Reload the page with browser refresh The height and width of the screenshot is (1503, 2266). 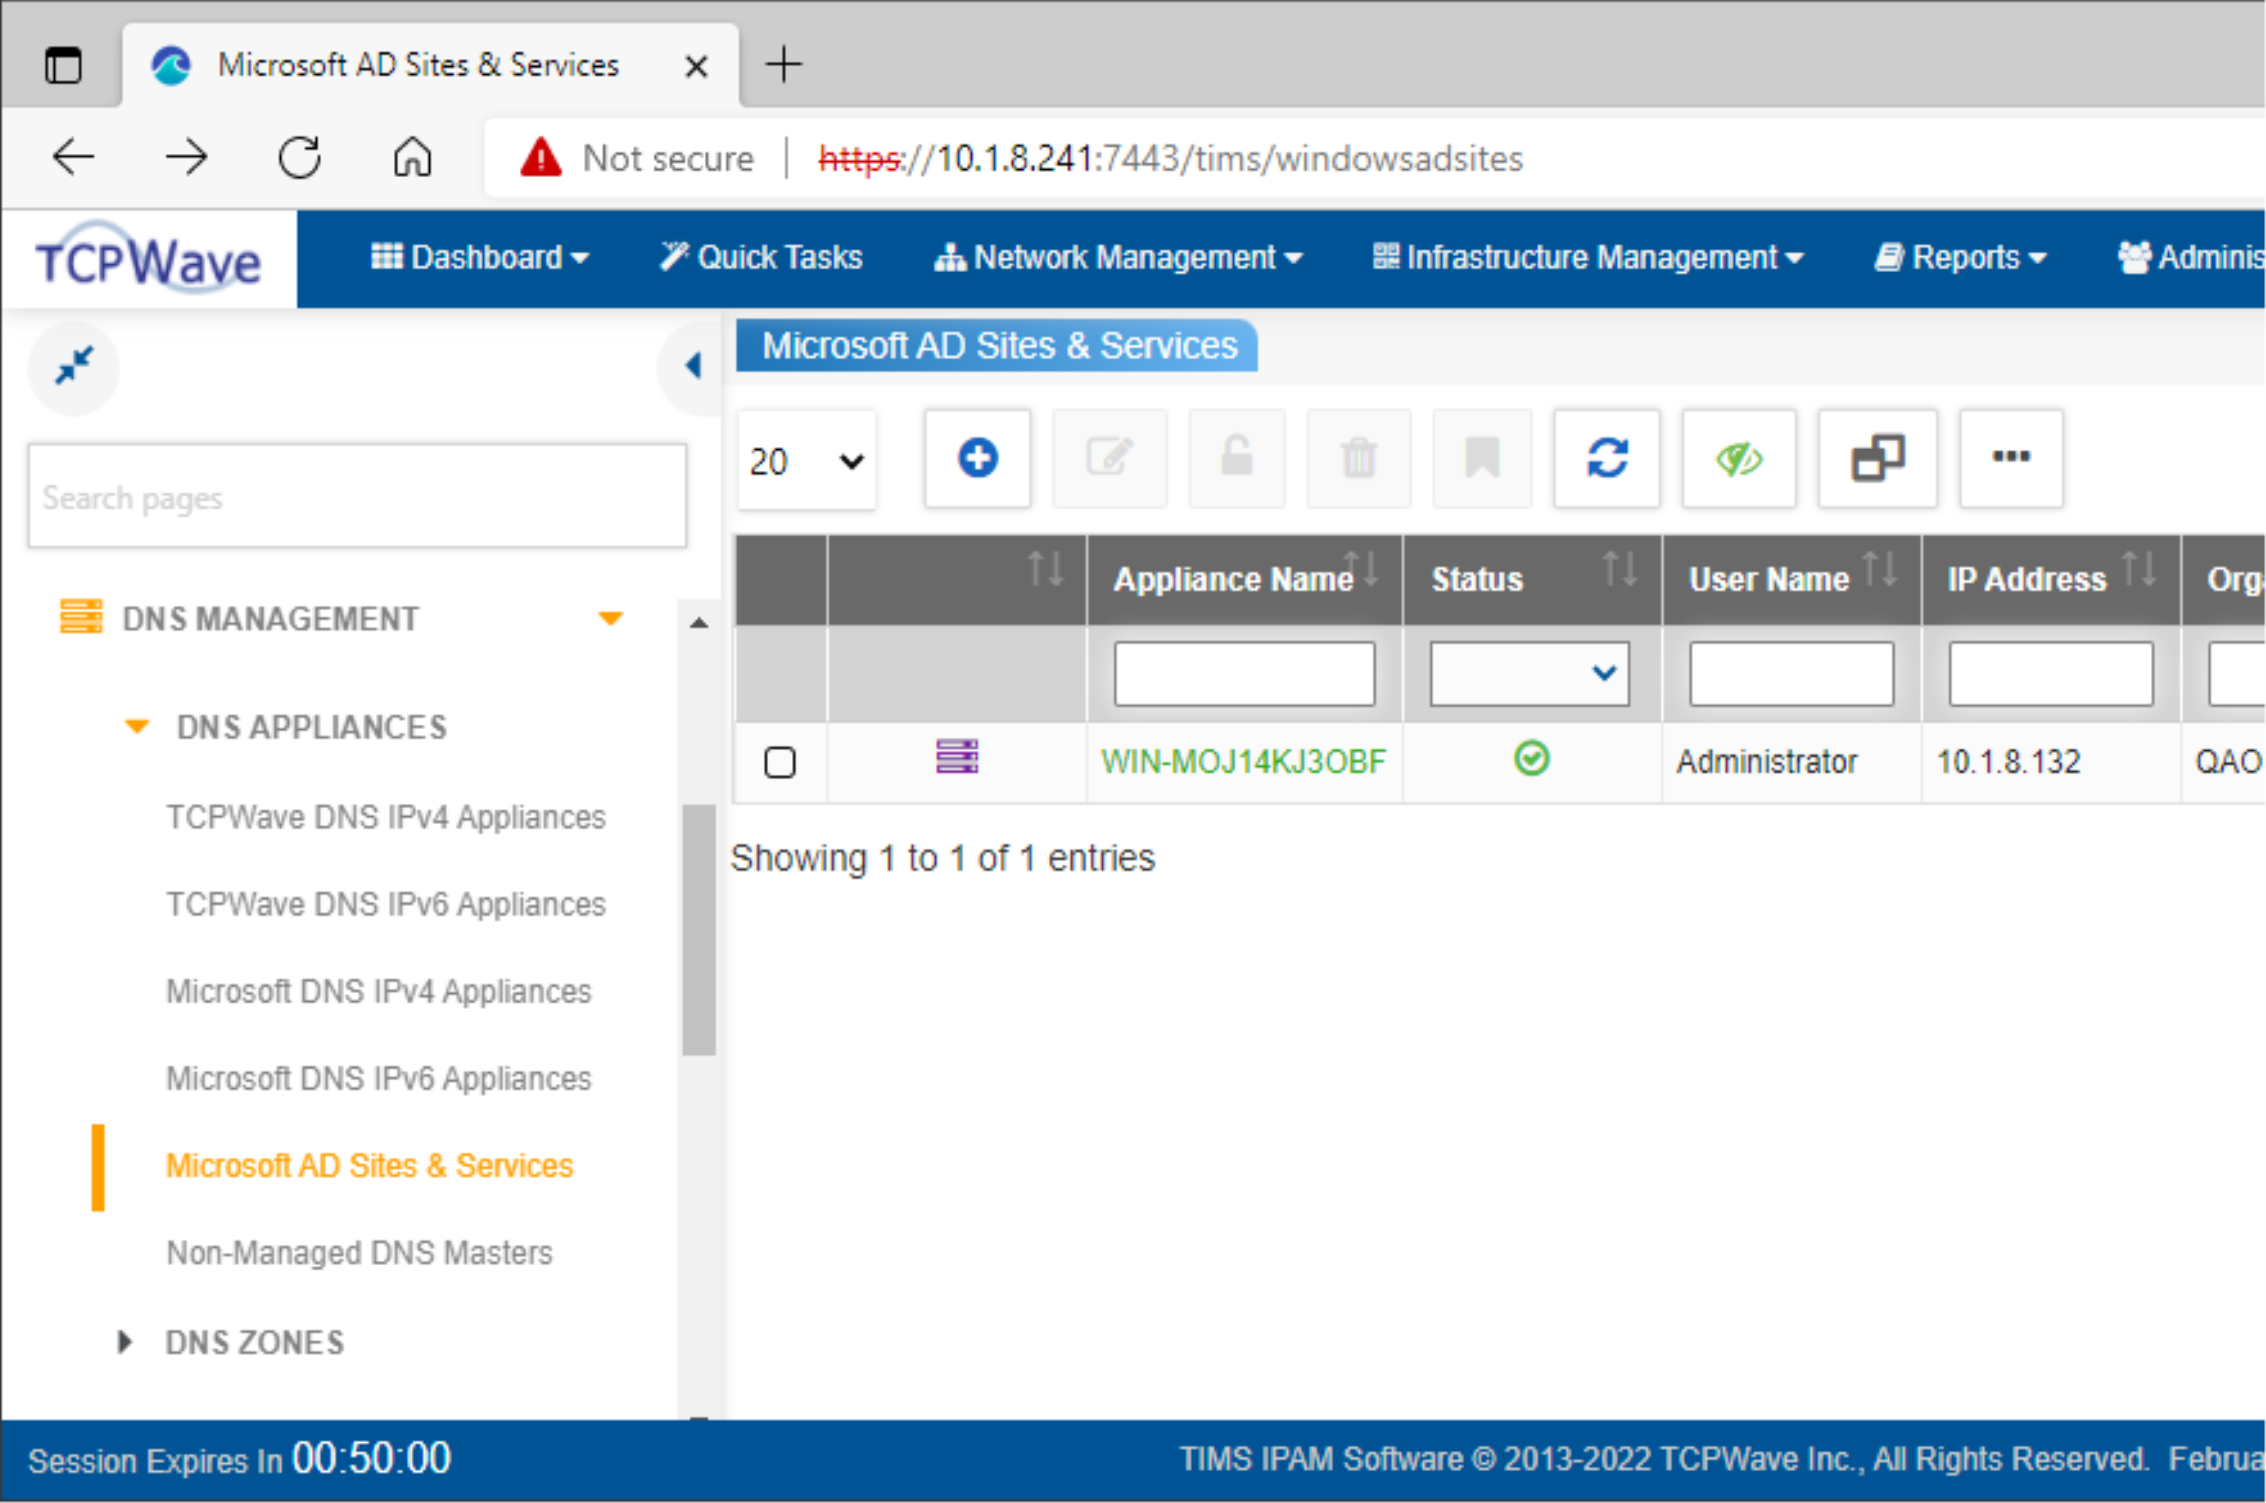click(299, 157)
